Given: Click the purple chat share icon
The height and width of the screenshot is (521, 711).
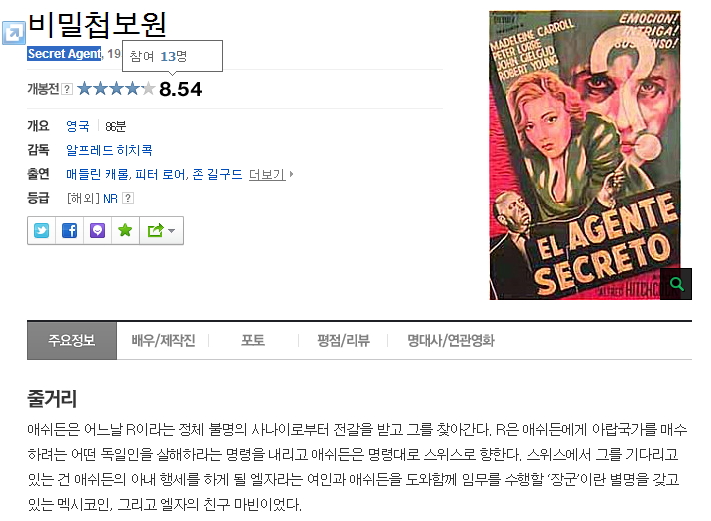Looking at the screenshot, I should 97,230.
